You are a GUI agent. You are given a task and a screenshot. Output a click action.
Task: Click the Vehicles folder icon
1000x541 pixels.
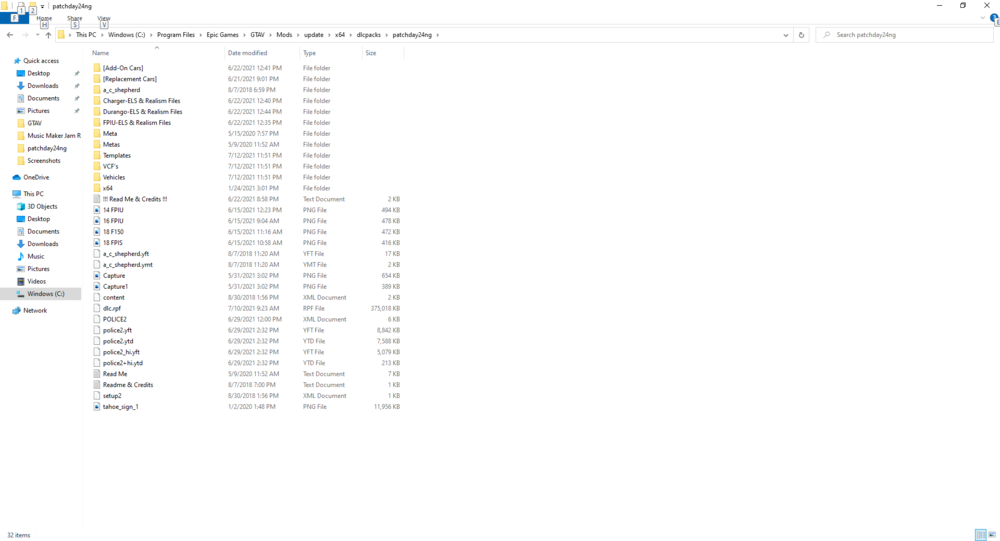97,177
